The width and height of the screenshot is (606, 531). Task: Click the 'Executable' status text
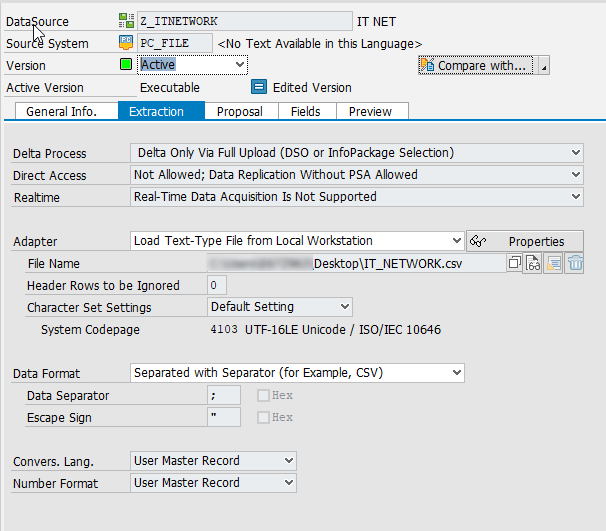[x=170, y=88]
